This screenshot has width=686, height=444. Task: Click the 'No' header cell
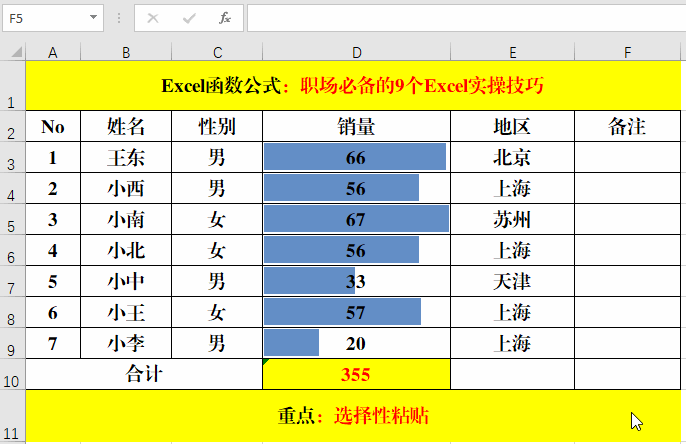point(53,126)
